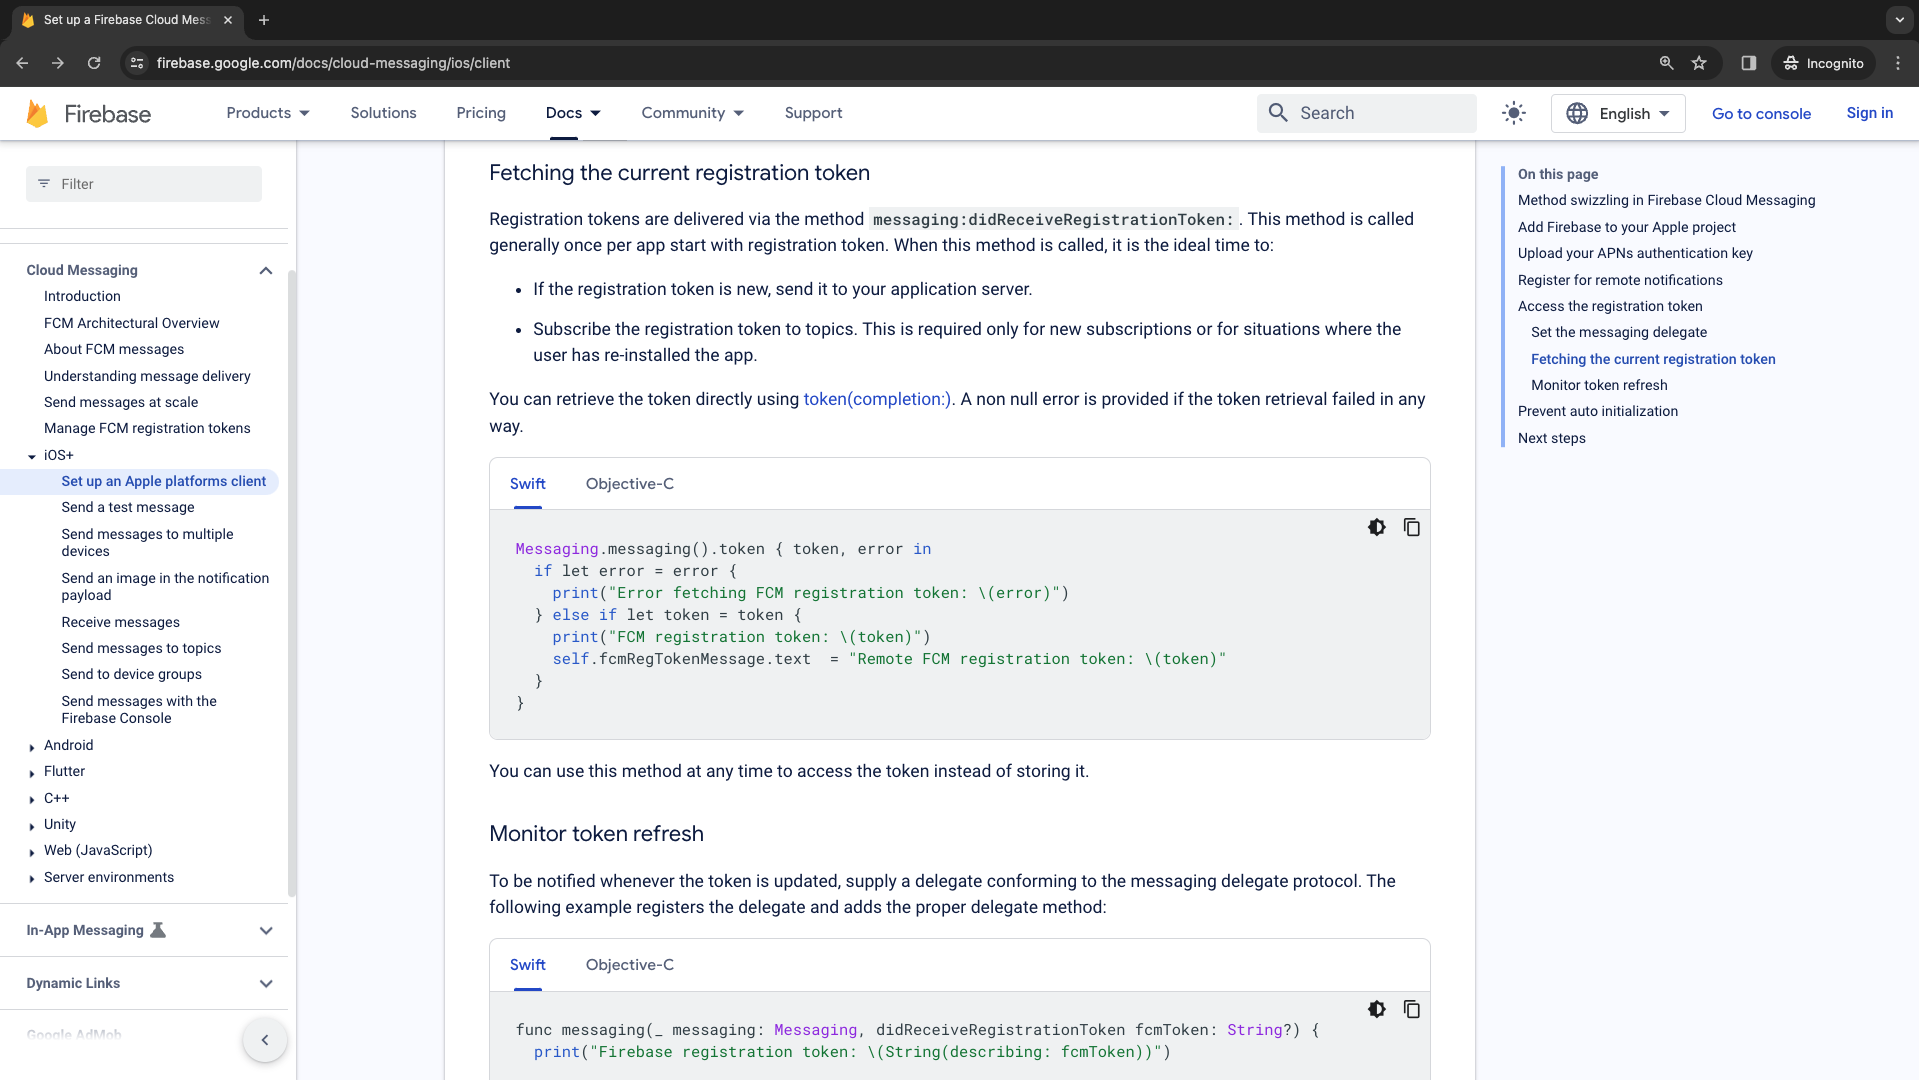The image size is (1919, 1080).
Task: Open the tab search dropdown arrow
Action: coord(1899,20)
